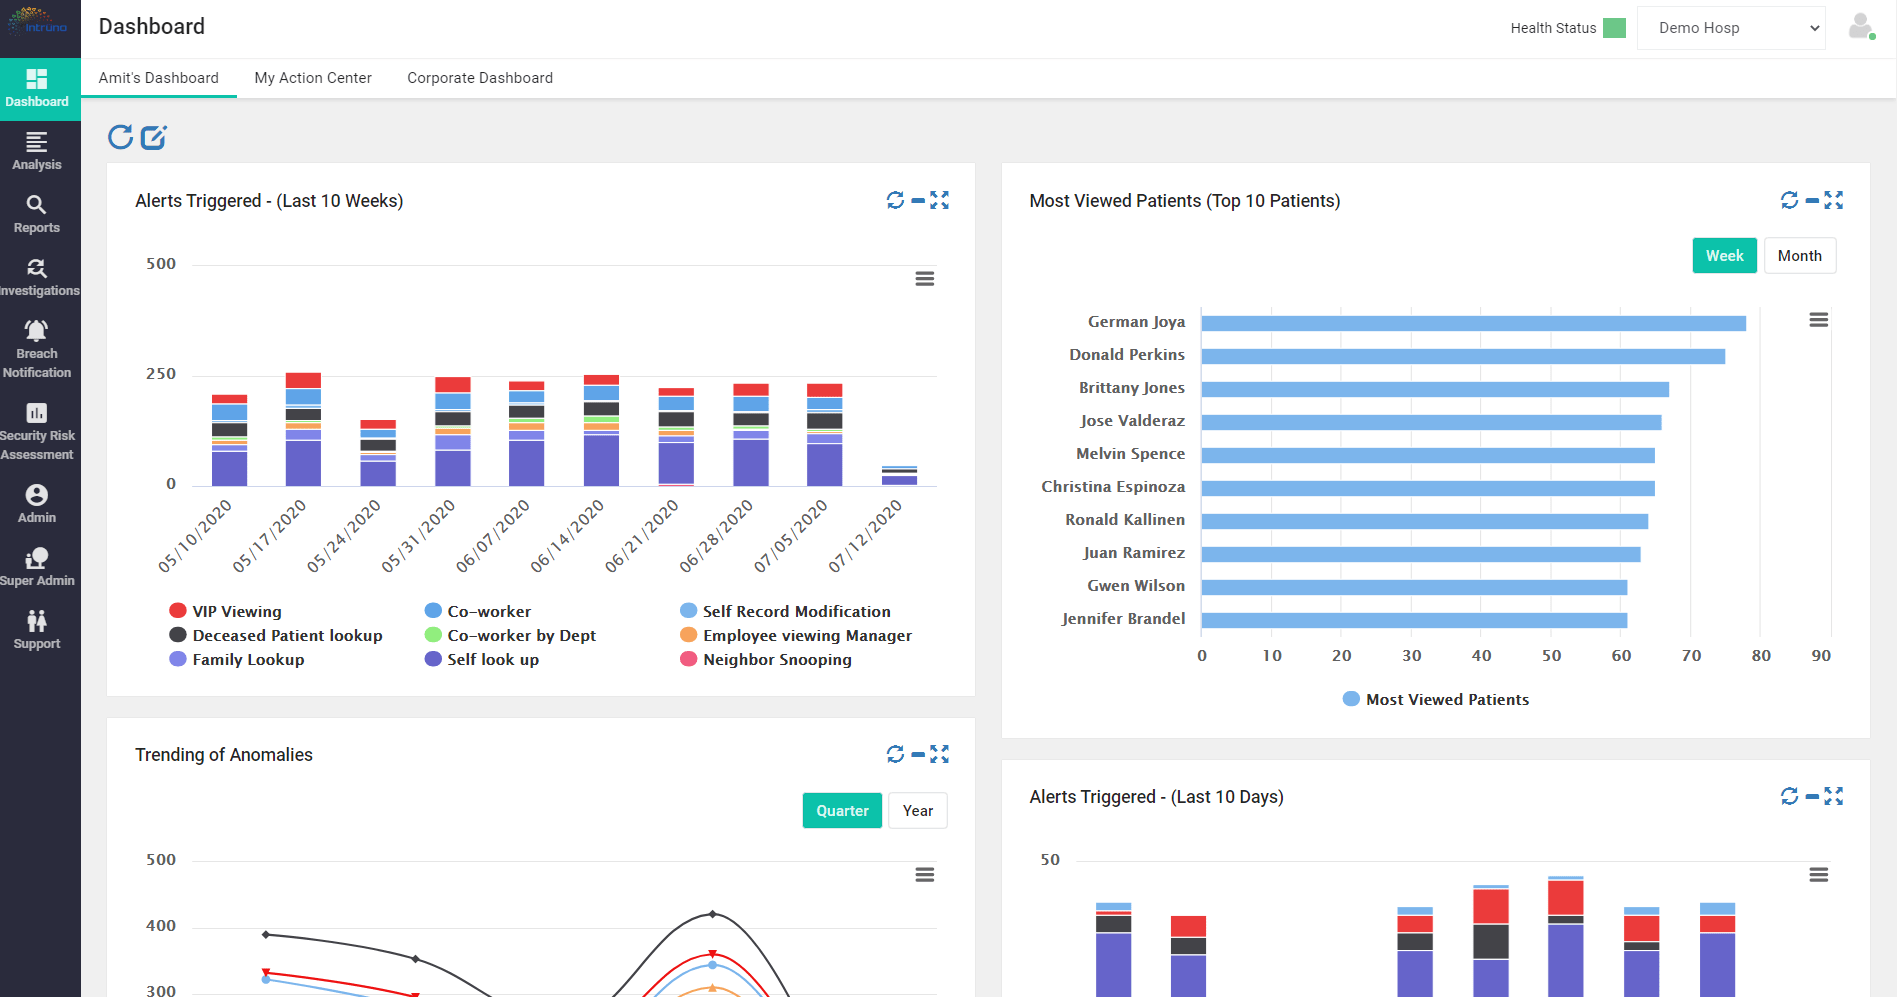Open the Demo Hosp hospital dropdown
The image size is (1897, 997).
pos(1731,28)
